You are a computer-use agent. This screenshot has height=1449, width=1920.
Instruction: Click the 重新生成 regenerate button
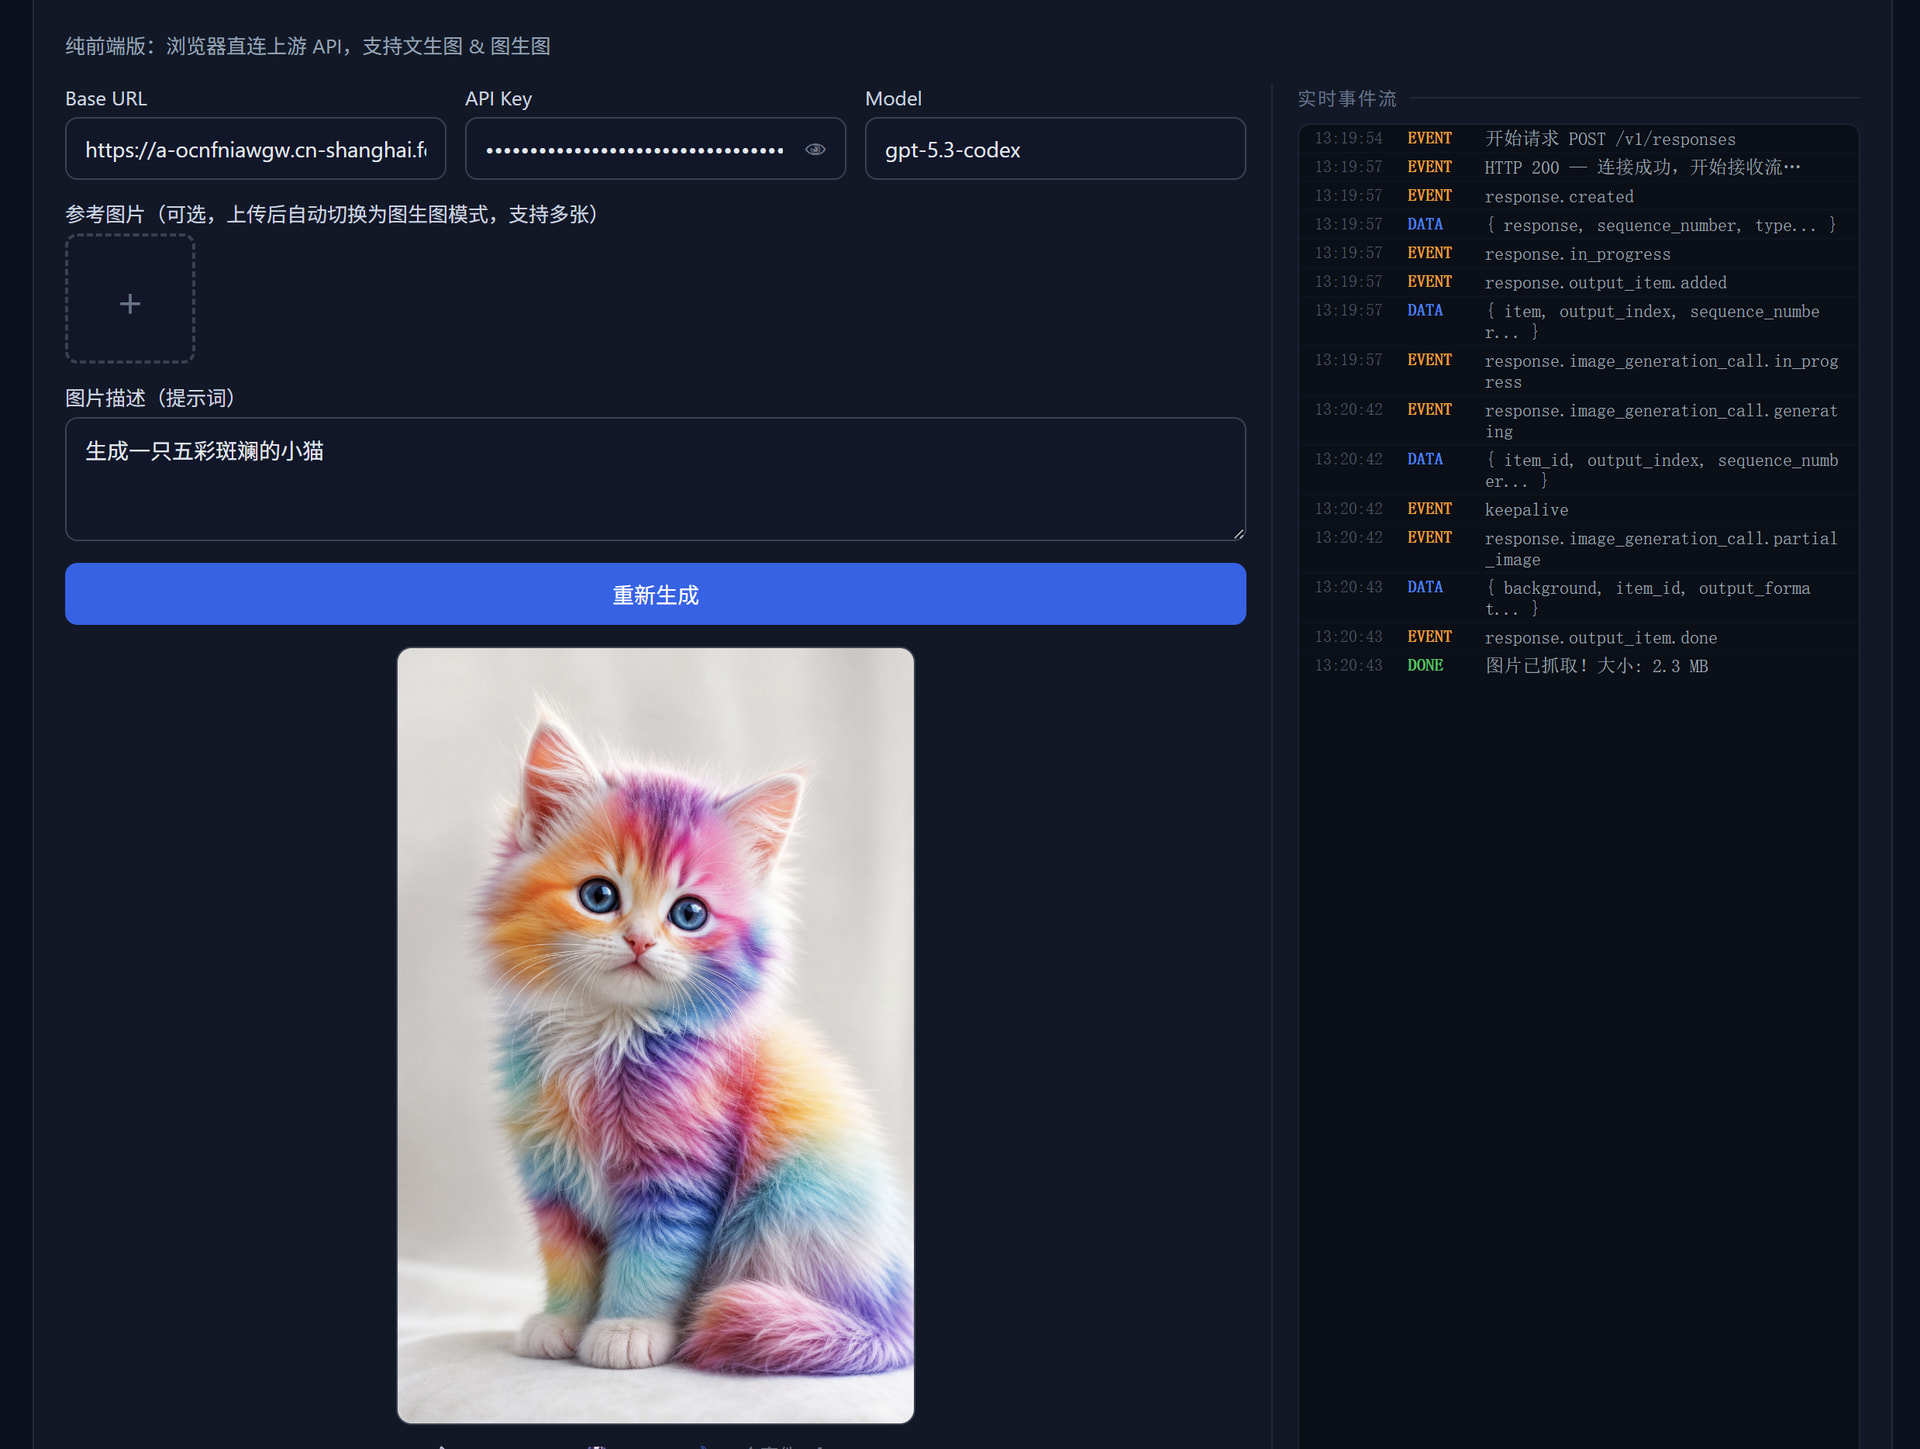coord(655,594)
